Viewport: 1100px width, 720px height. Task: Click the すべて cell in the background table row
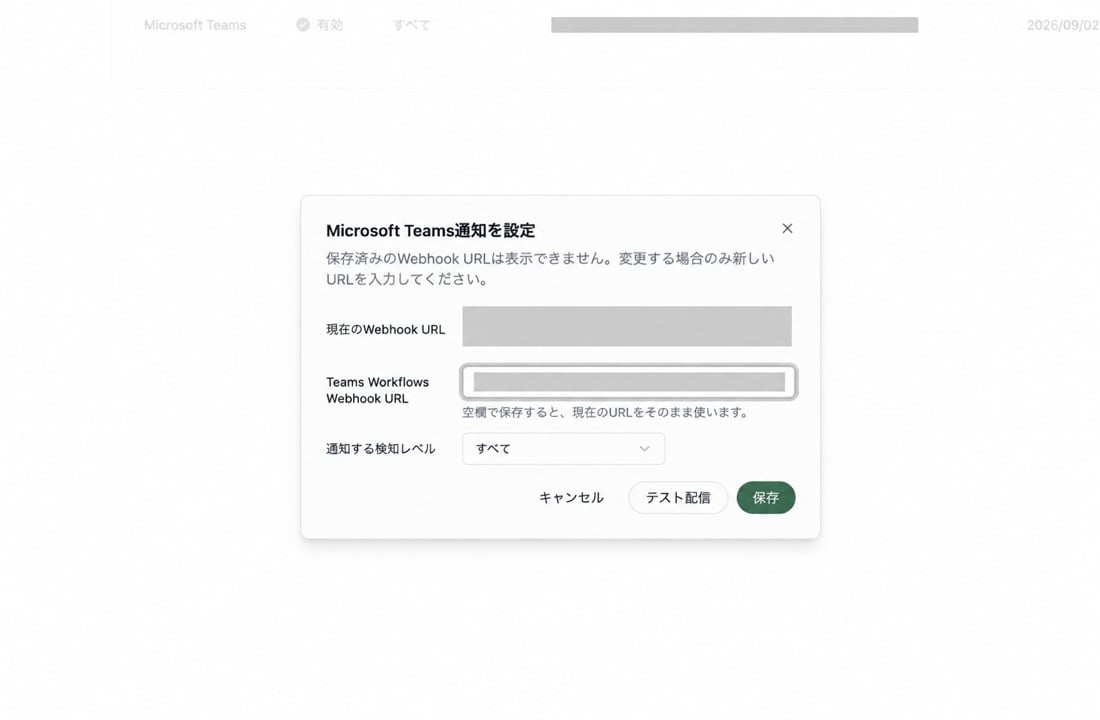[411, 25]
